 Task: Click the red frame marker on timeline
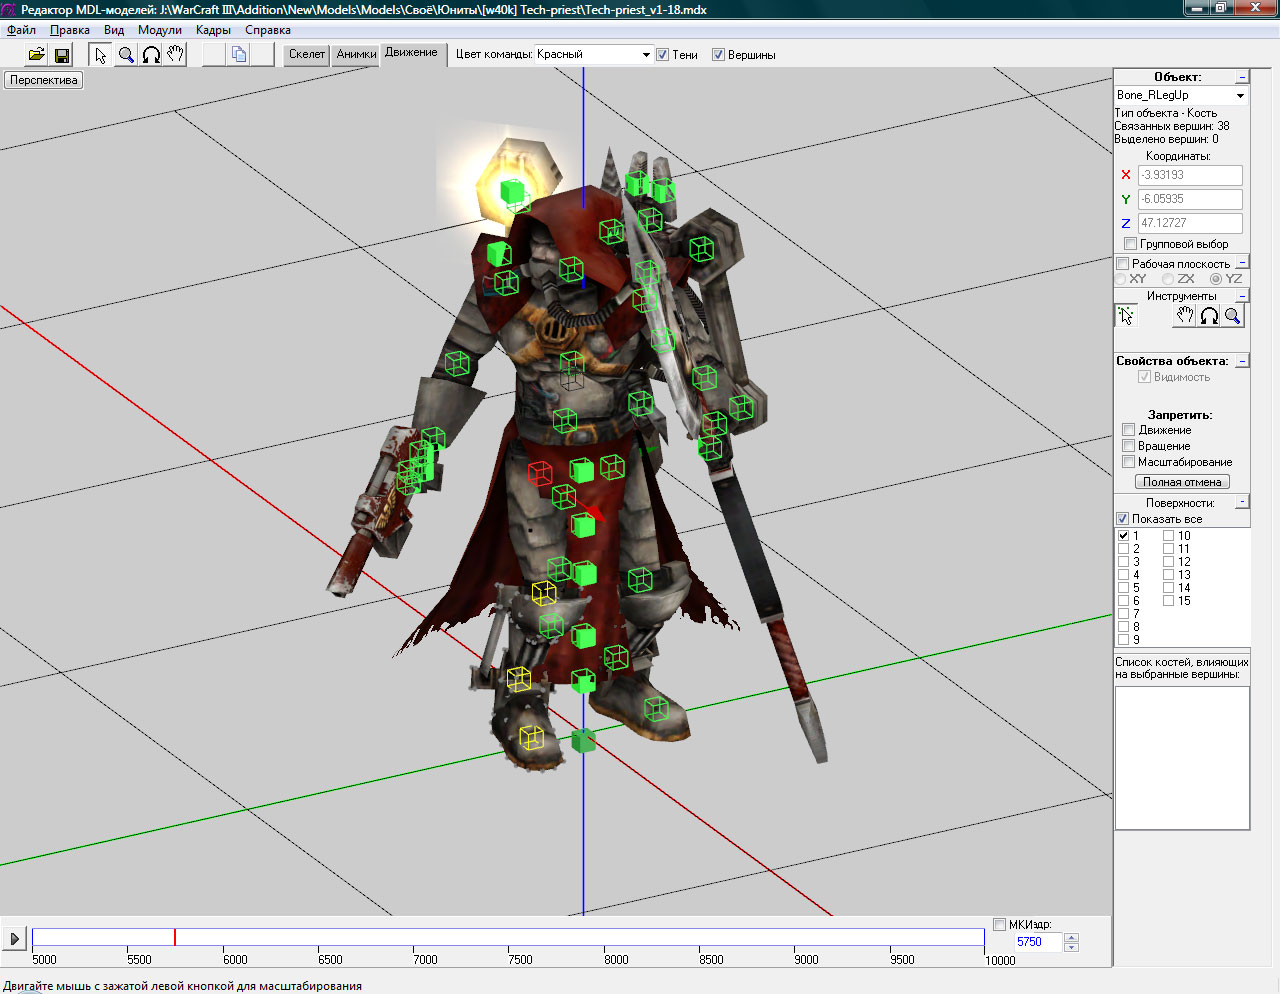tap(175, 937)
